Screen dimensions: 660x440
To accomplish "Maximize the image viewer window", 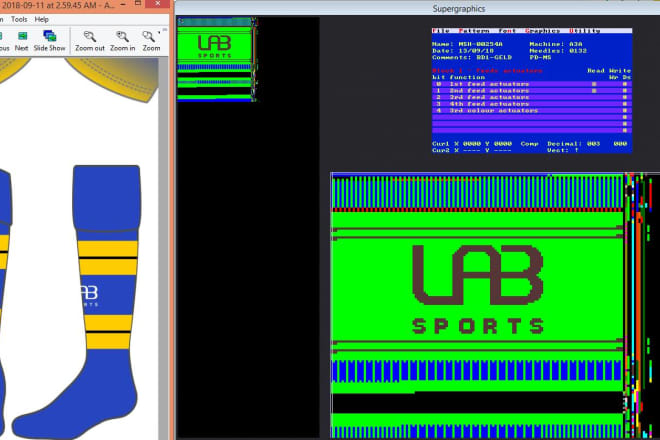I will pyautogui.click(x=138, y=4).
